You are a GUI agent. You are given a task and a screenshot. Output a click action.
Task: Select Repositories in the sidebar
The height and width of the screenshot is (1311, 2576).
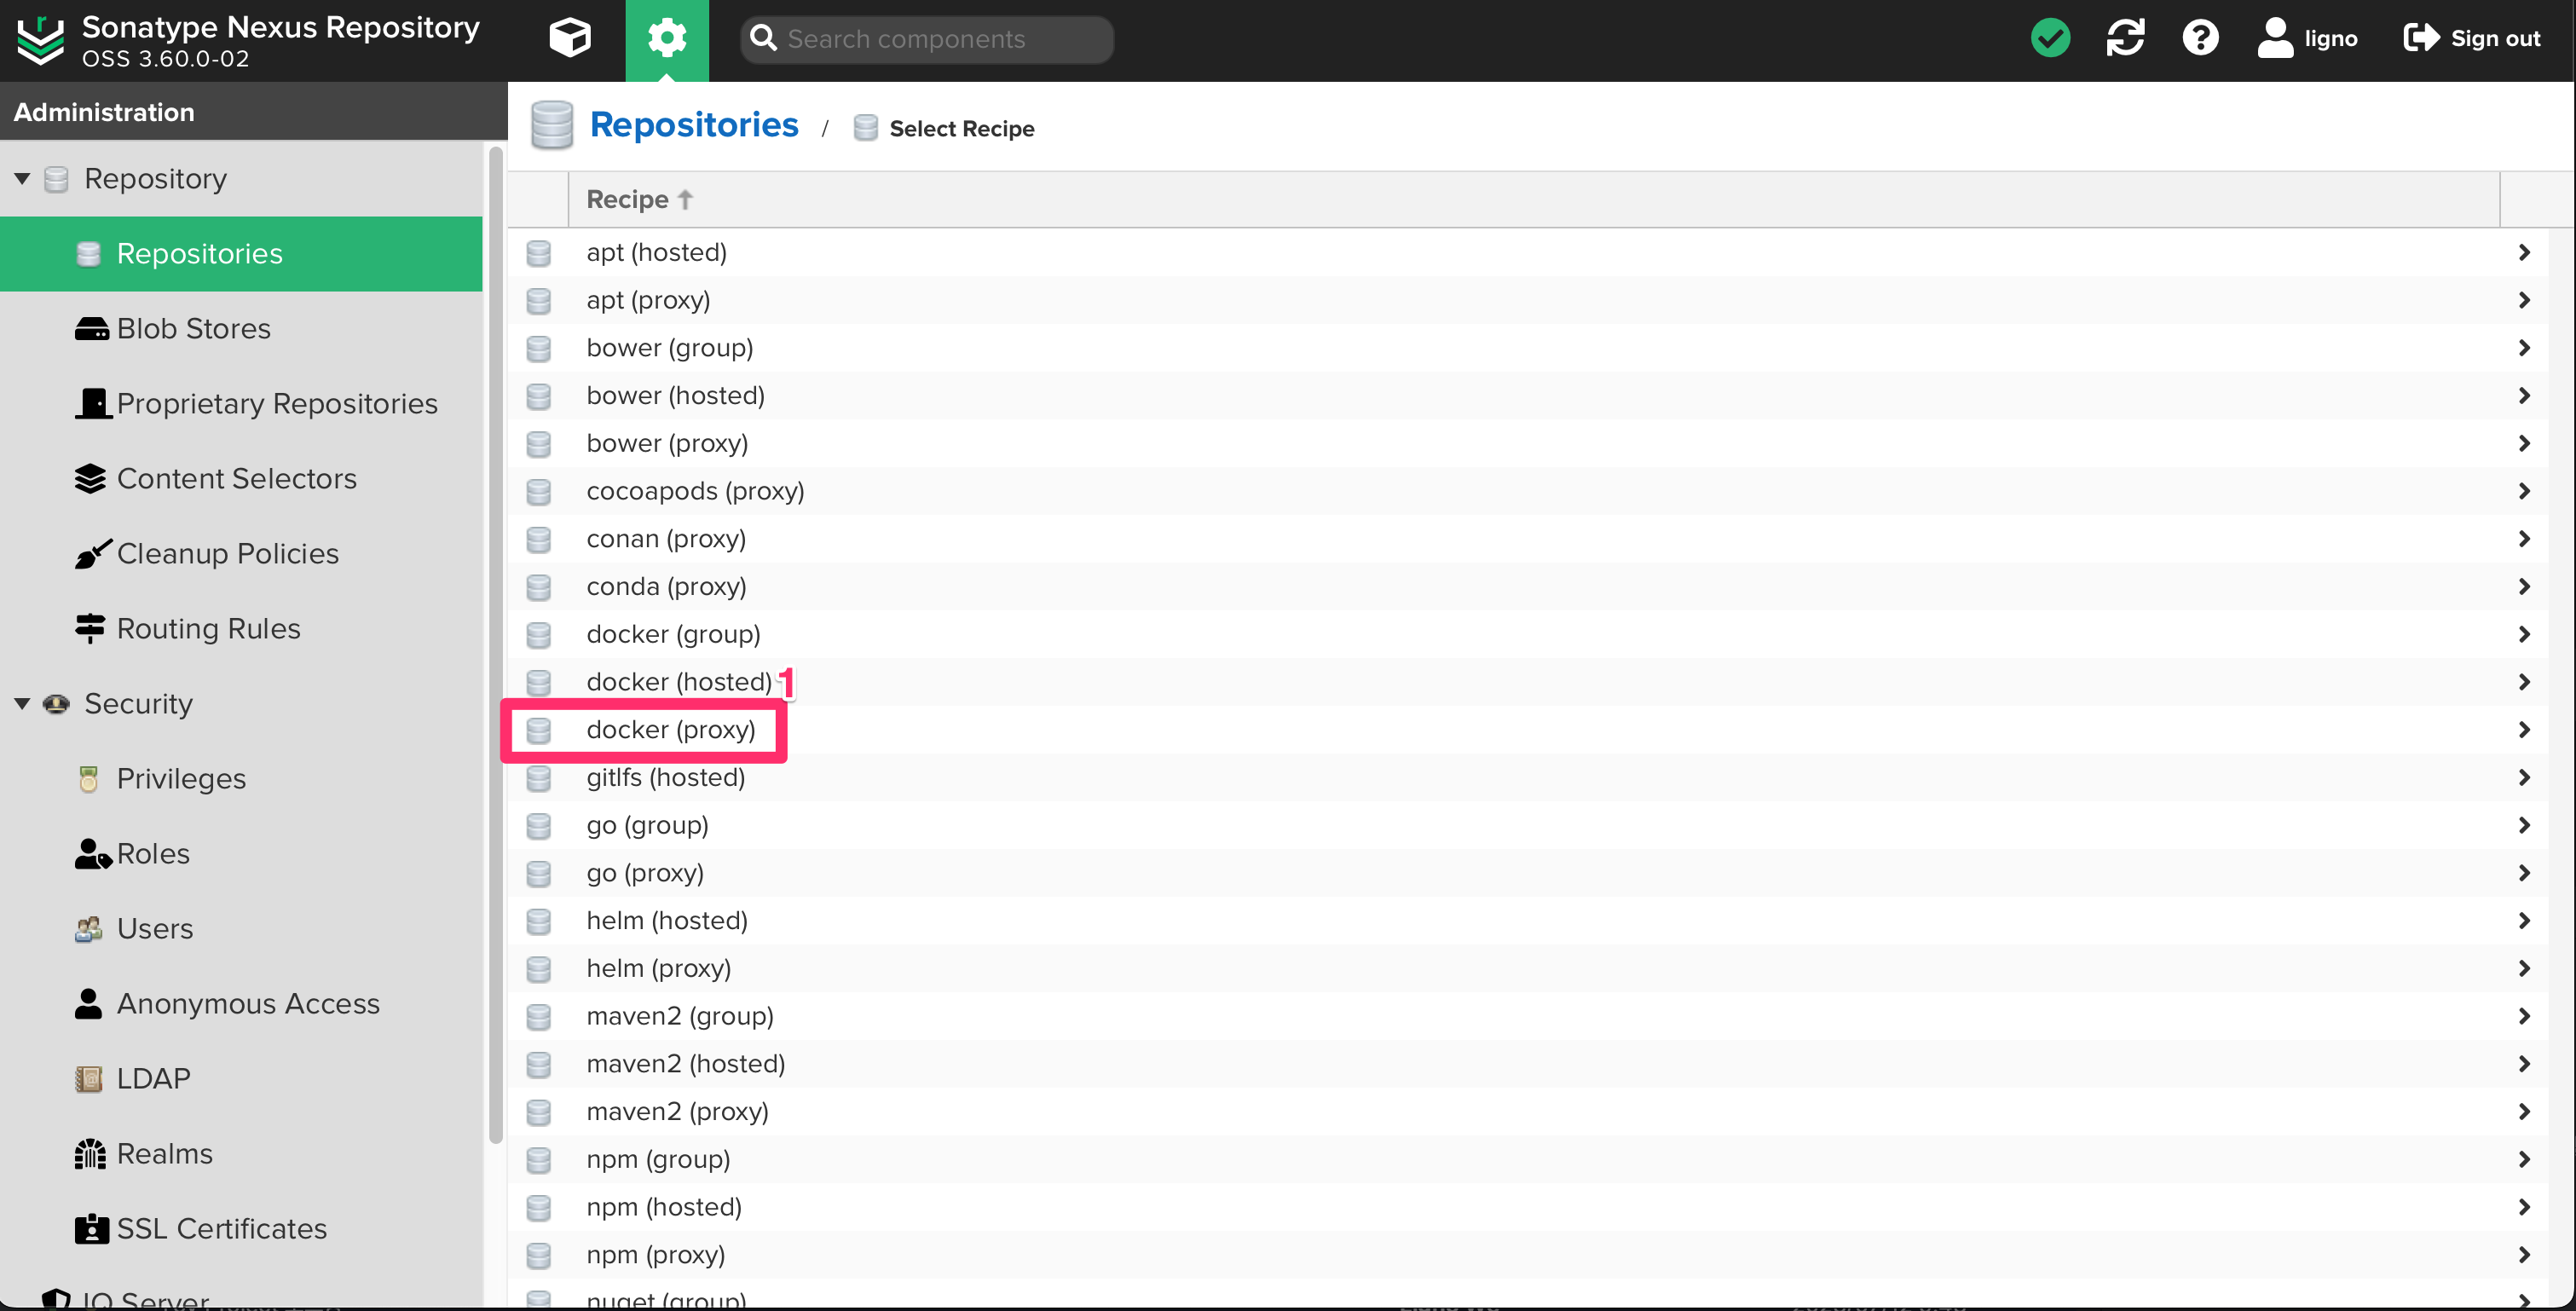click(x=200, y=253)
